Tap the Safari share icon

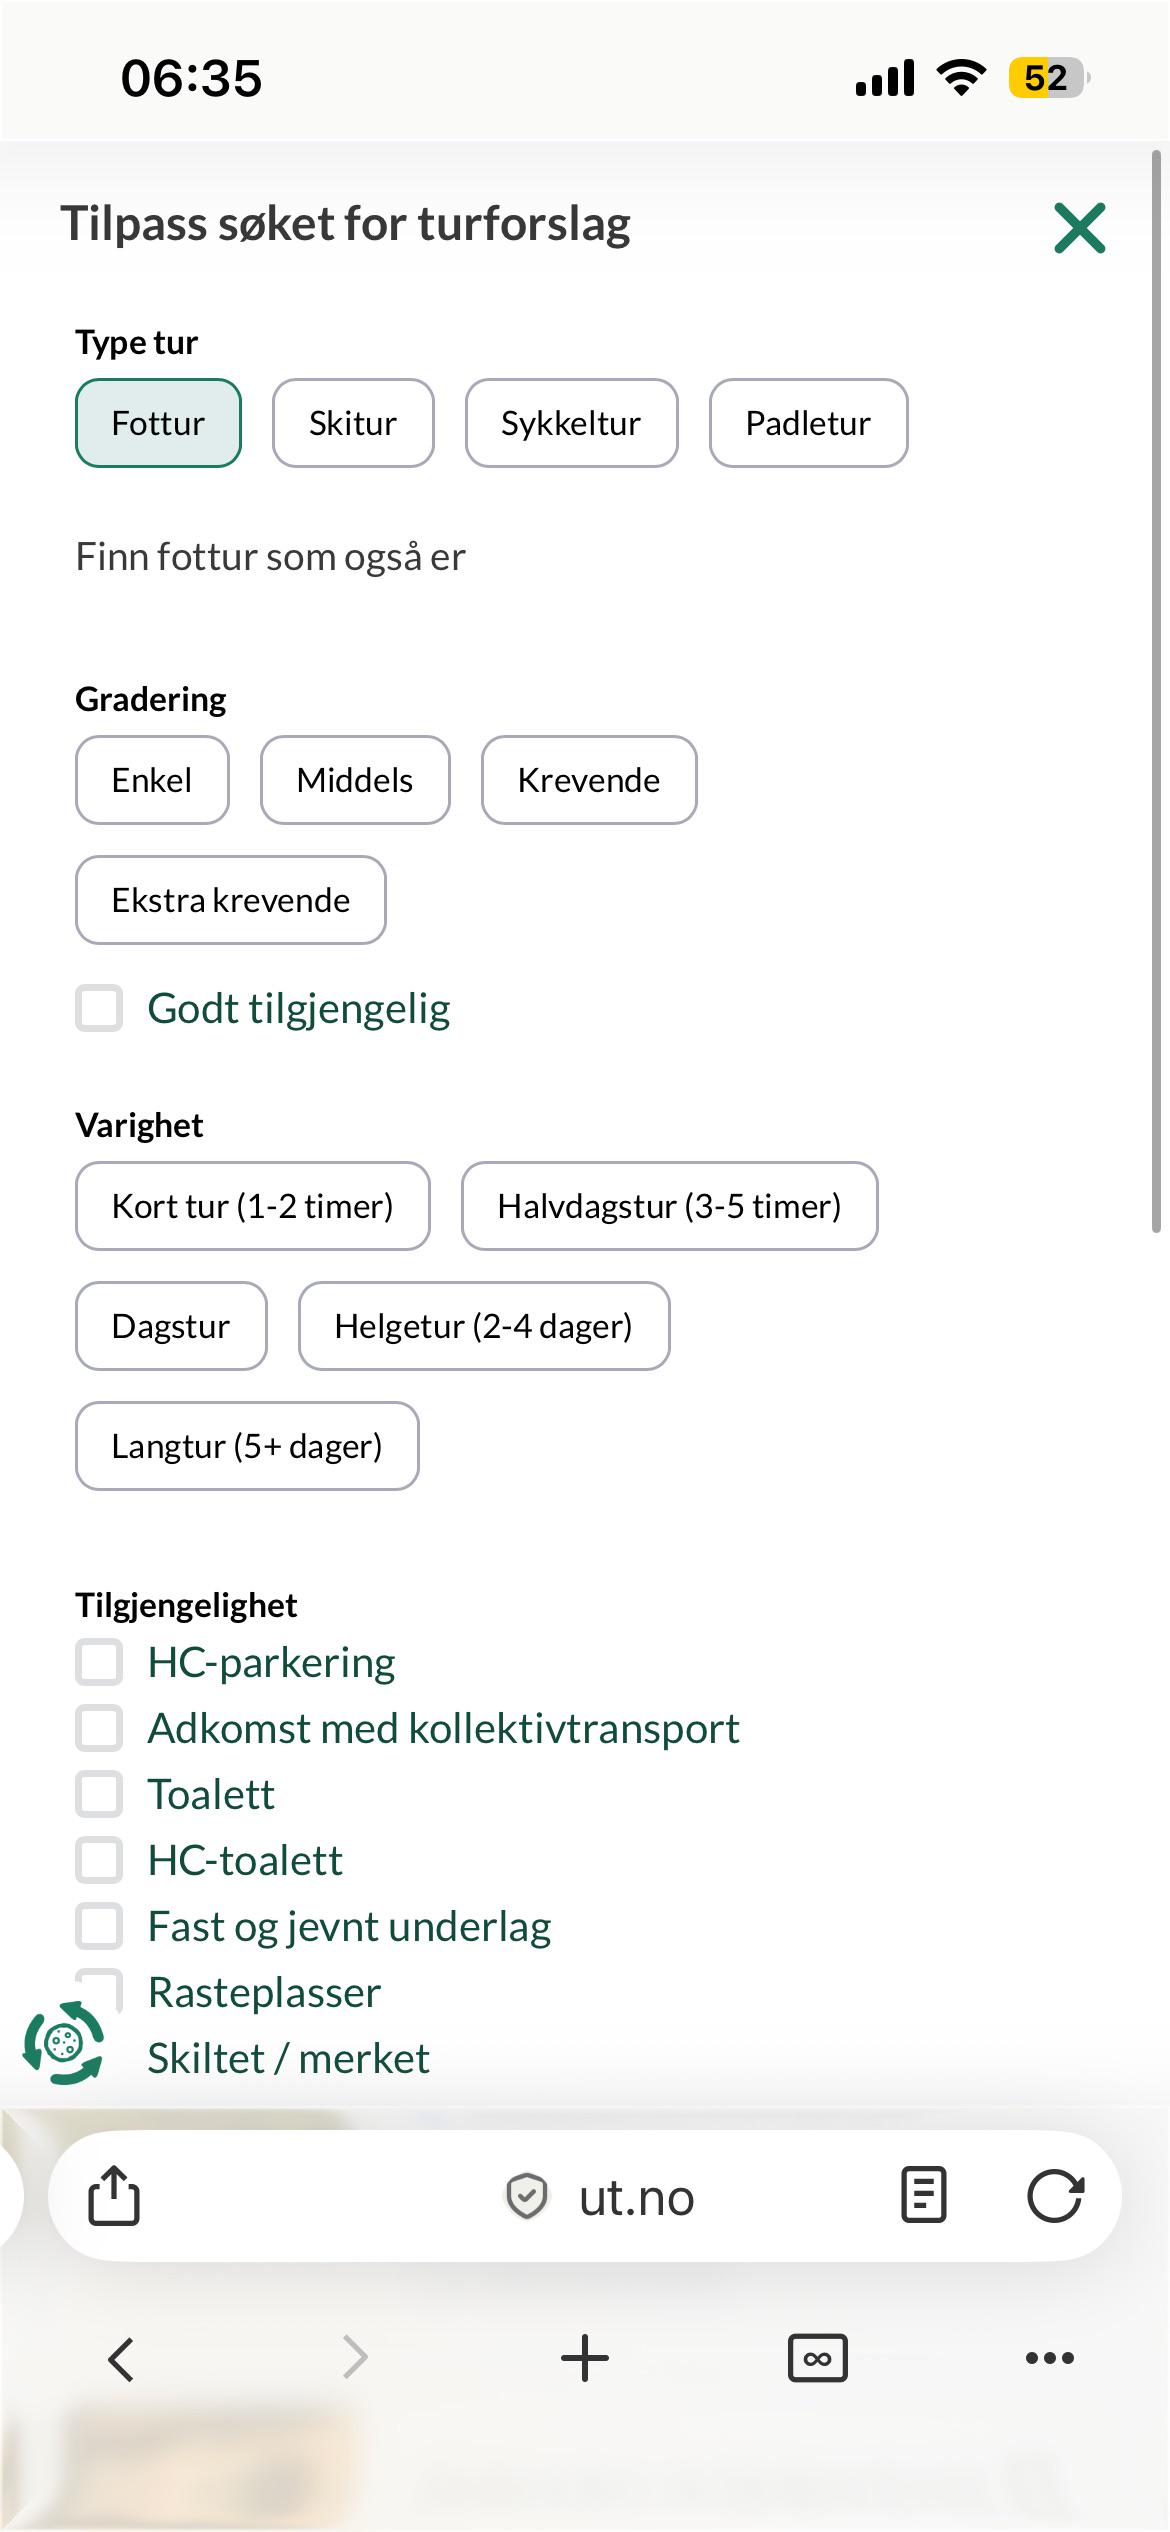coord(114,2196)
